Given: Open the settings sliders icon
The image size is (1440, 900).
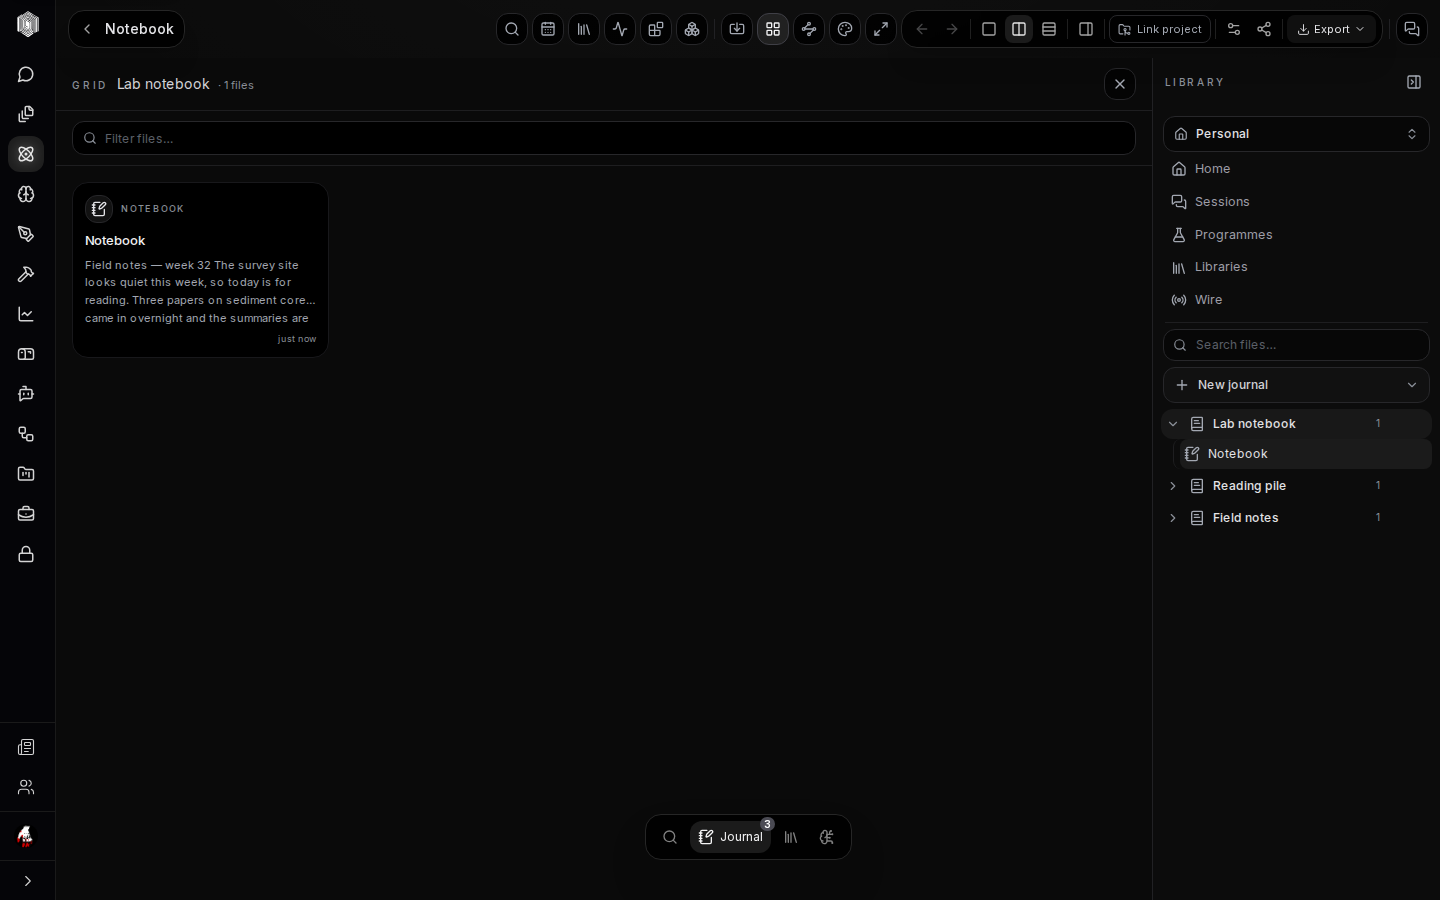Looking at the screenshot, I should 1234,29.
